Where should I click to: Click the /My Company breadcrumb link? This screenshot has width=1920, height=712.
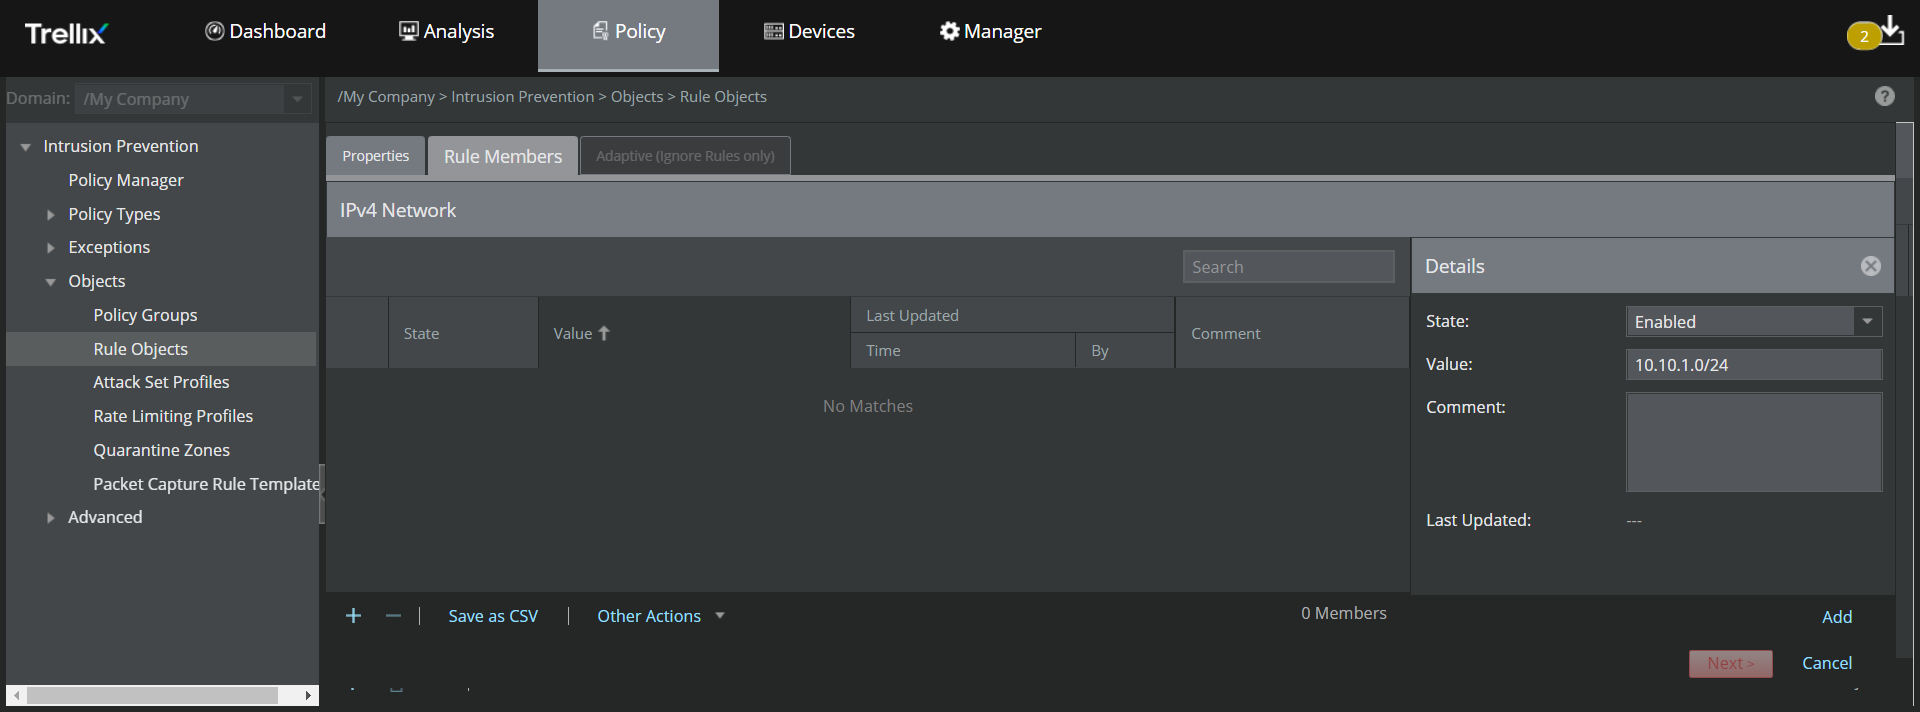coord(386,97)
